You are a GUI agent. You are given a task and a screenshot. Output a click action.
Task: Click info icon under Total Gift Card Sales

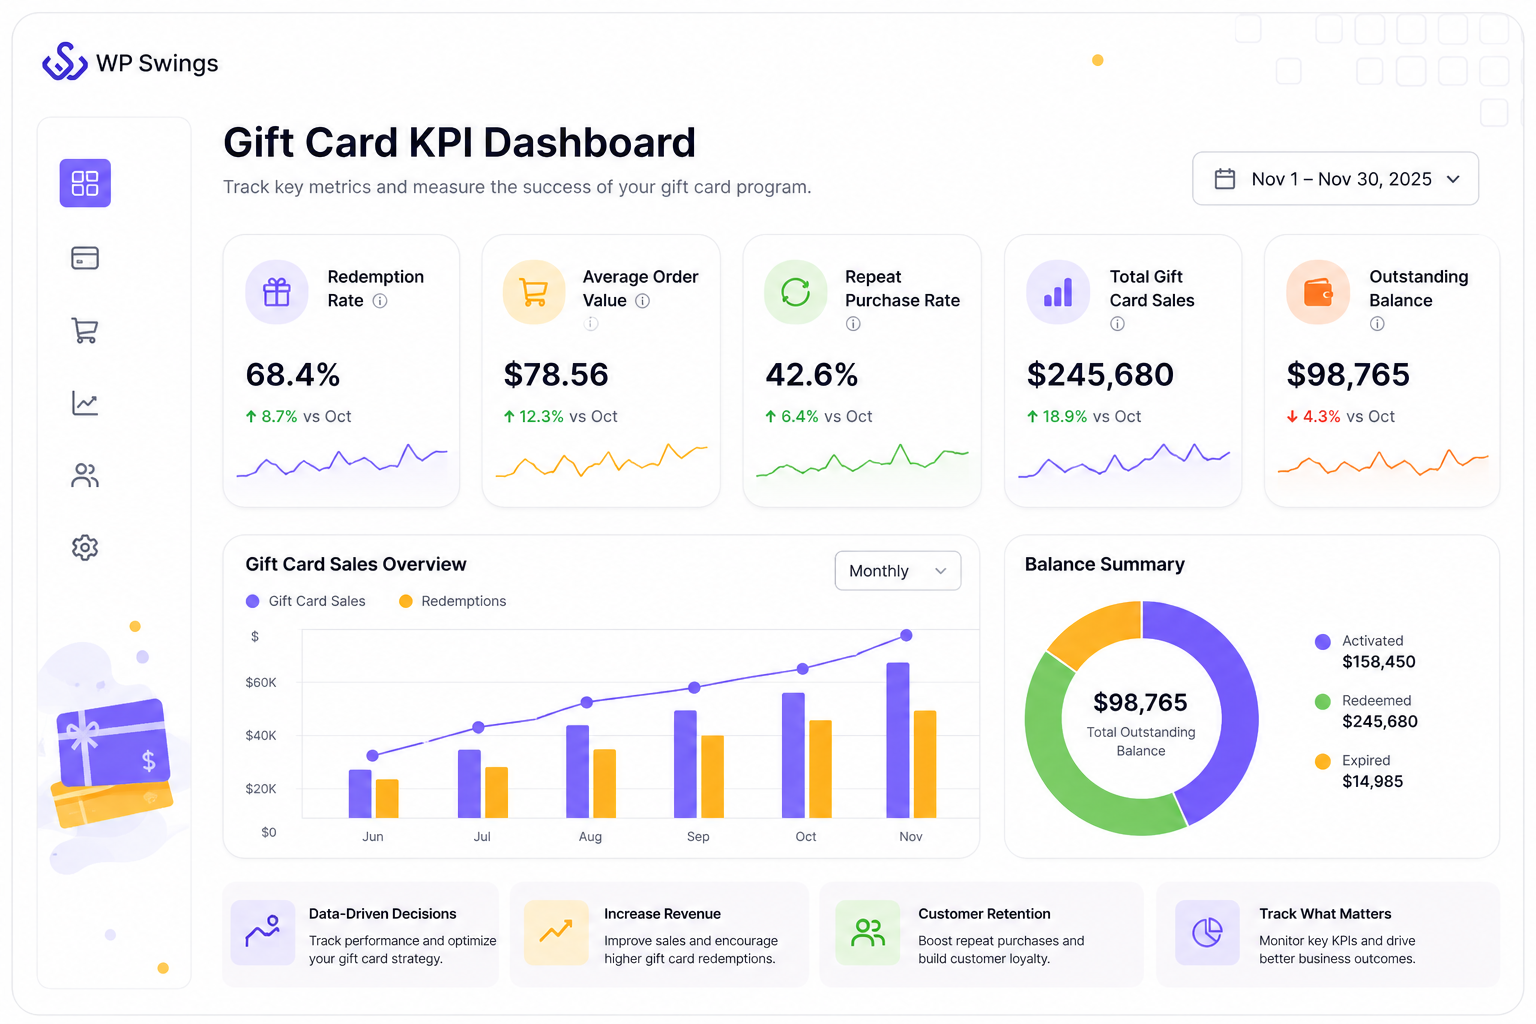(1118, 324)
